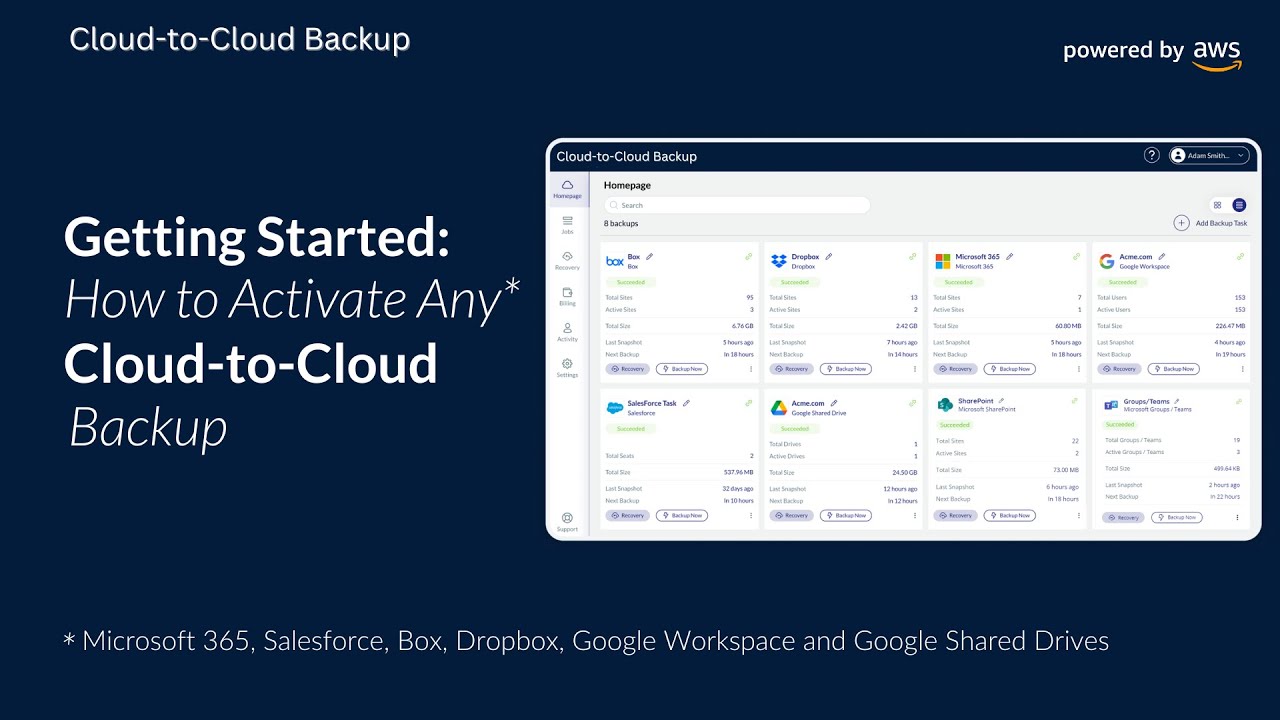Viewport: 1280px width, 720px height.
Task: Open the Google Shared Drive card three-dot menu
Action: pyautogui.click(x=915, y=516)
